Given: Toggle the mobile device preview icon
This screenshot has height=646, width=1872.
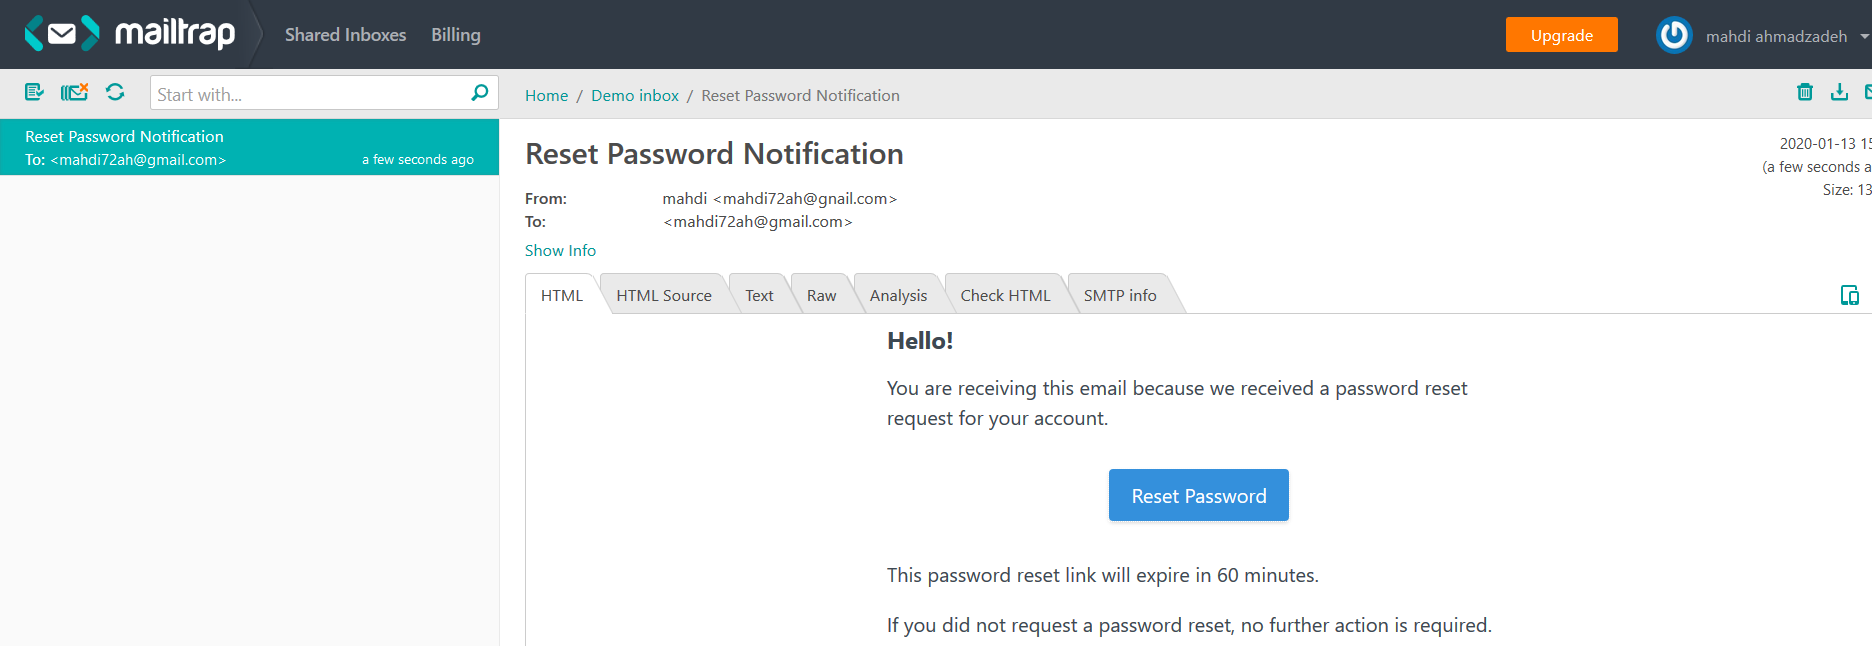Looking at the screenshot, I should (1850, 295).
